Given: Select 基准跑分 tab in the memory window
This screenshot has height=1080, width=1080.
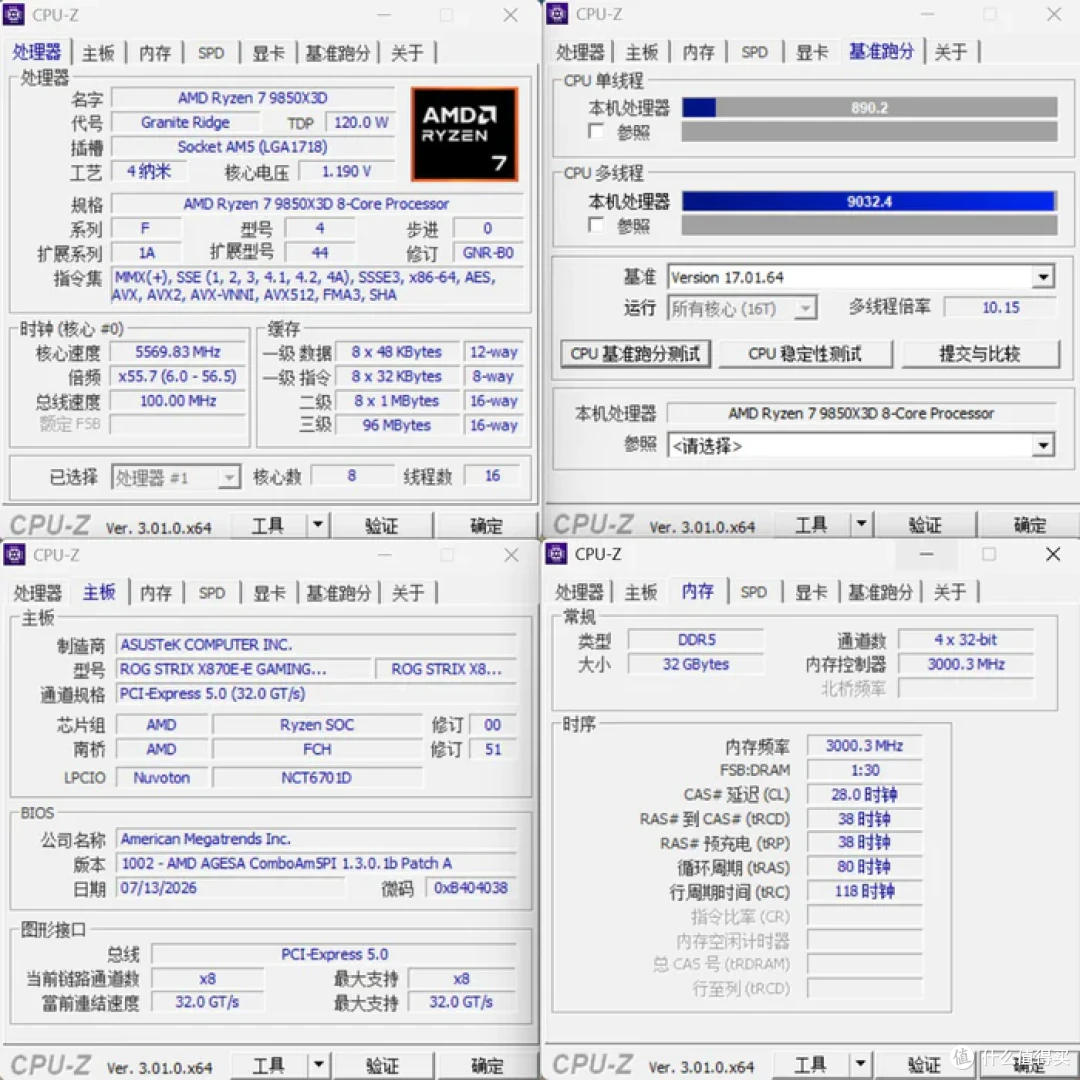Looking at the screenshot, I should pyautogui.click(x=880, y=592).
